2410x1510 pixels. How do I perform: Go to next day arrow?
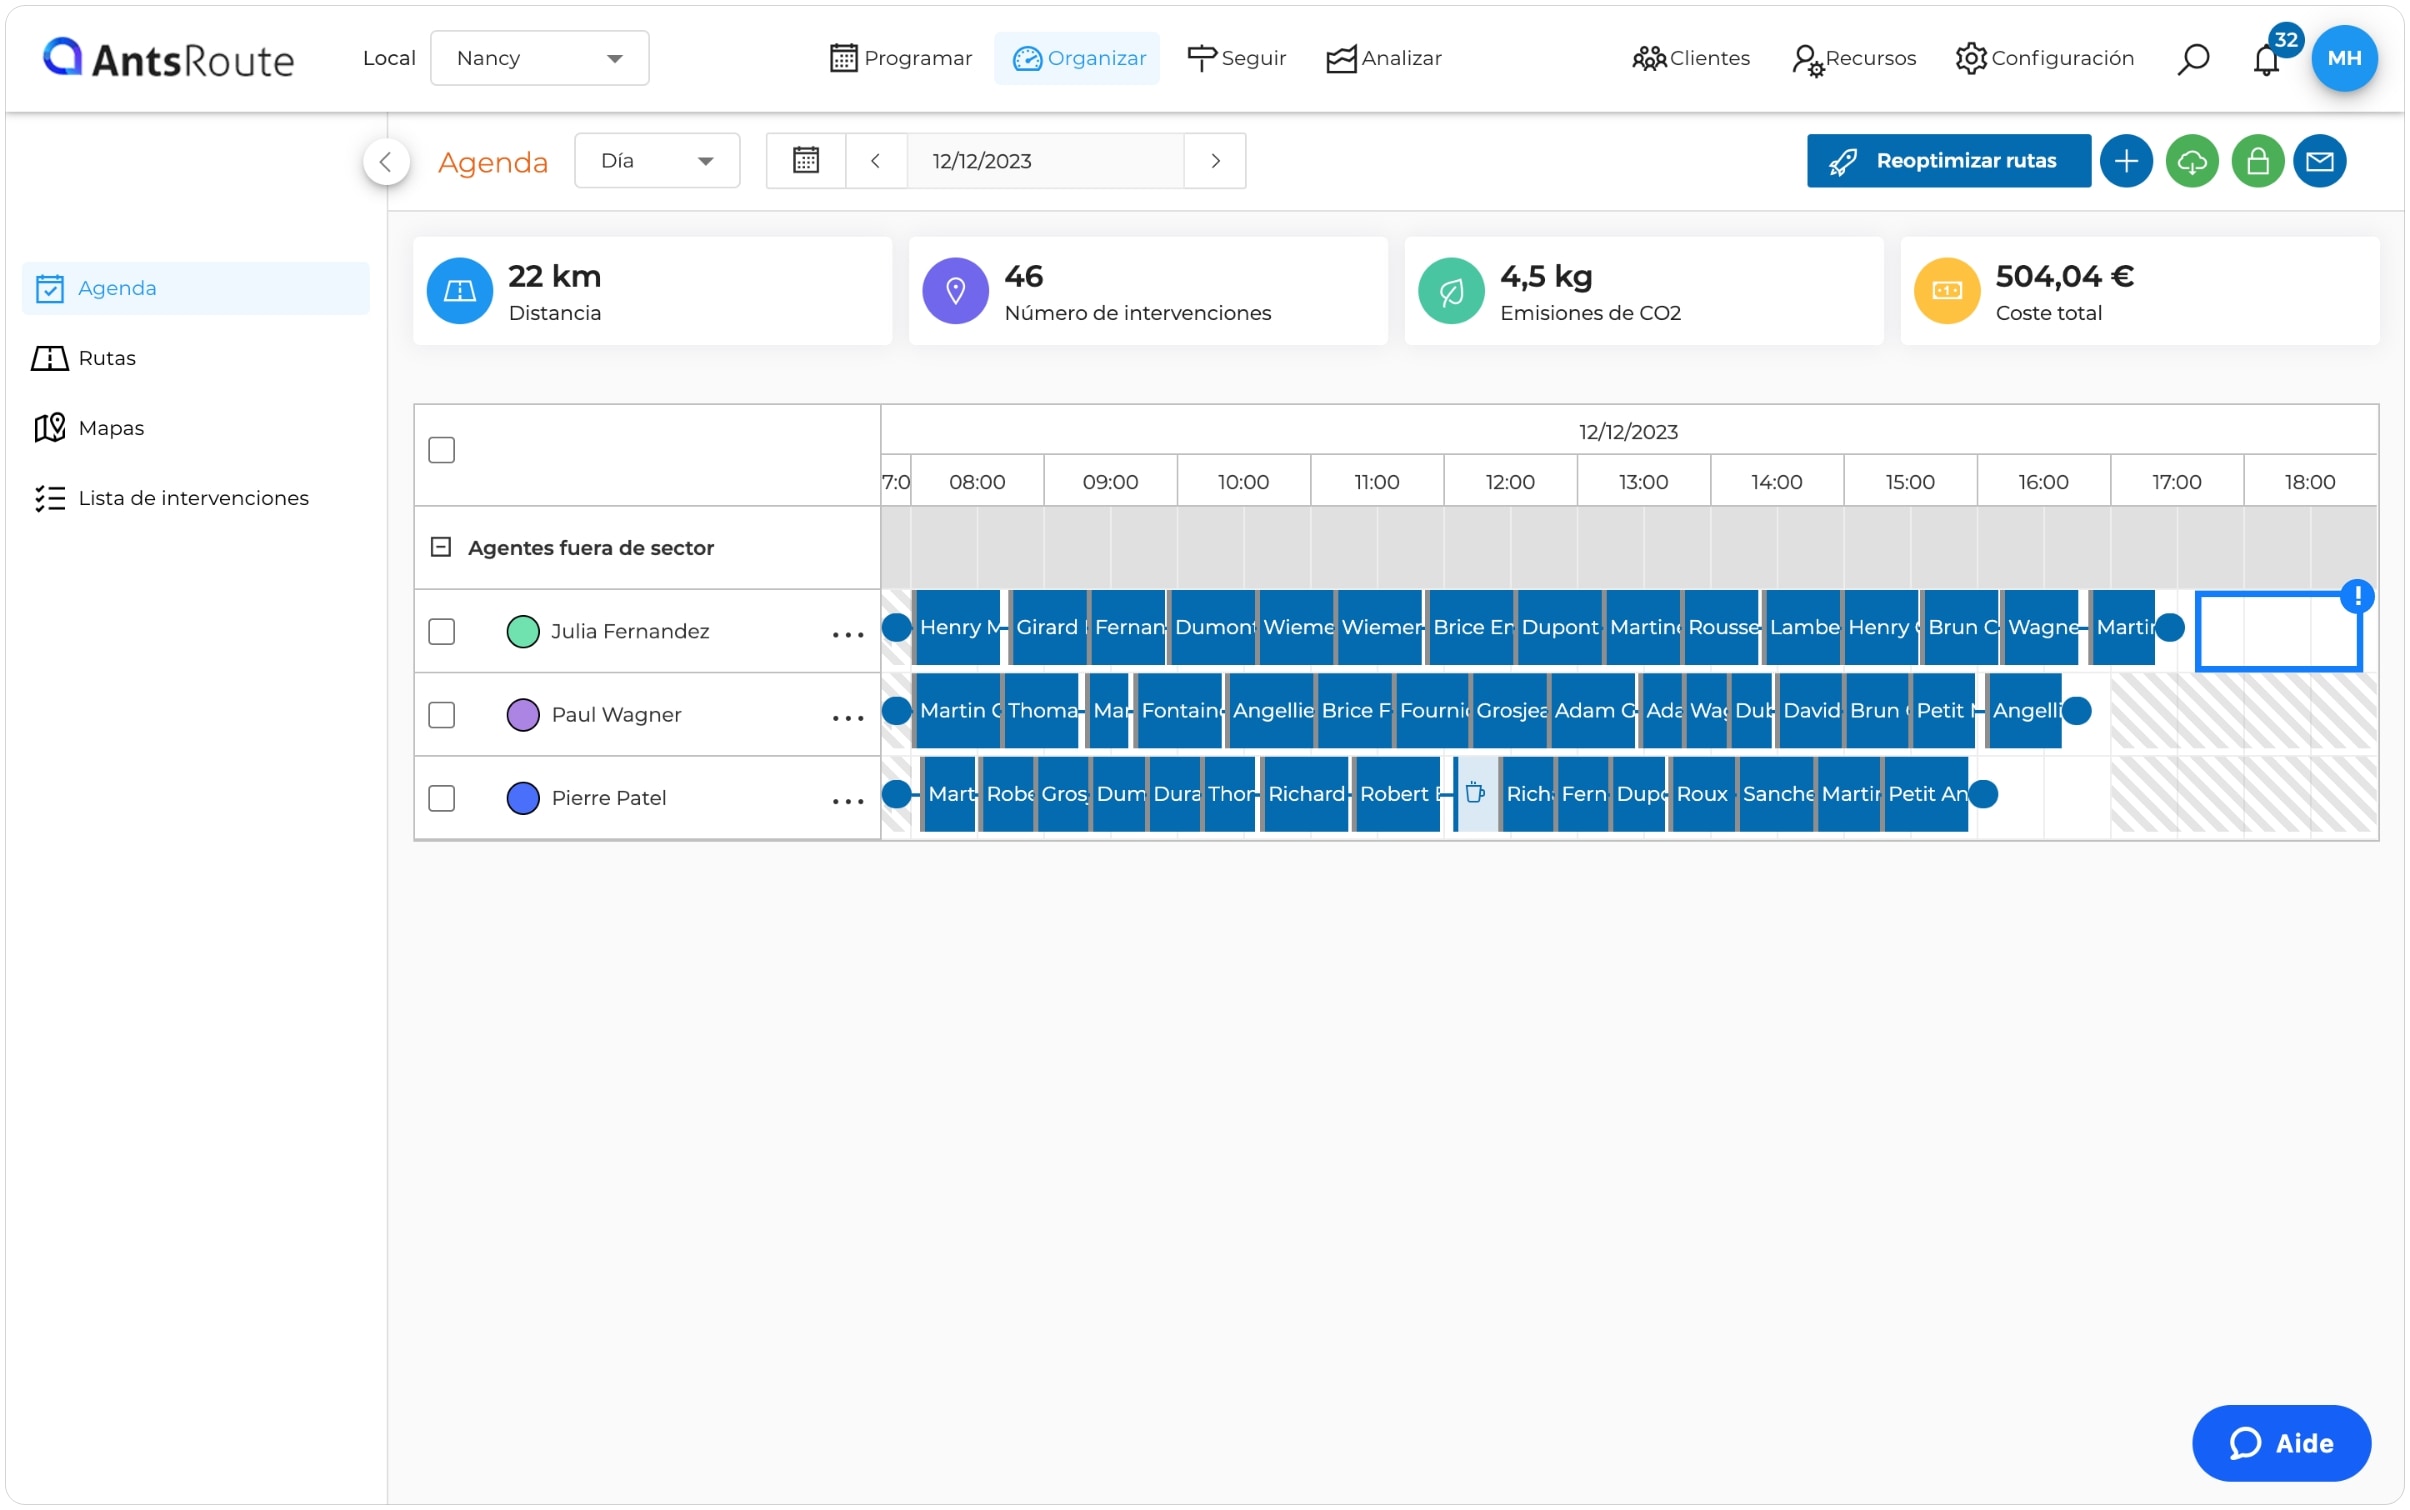[x=1215, y=161]
